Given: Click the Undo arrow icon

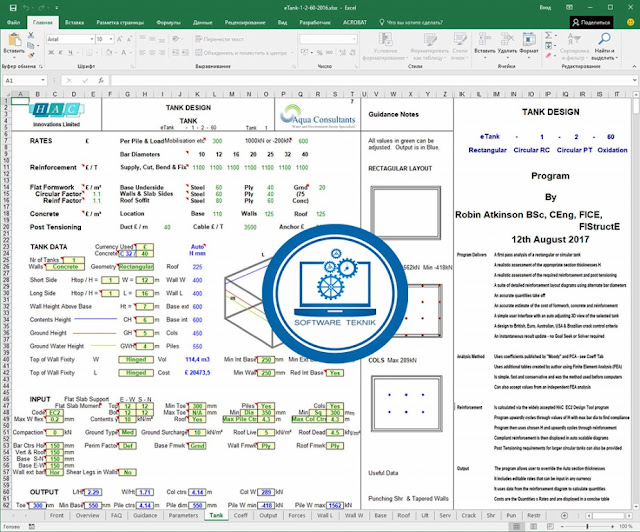Looking at the screenshot, I should click(26, 8).
